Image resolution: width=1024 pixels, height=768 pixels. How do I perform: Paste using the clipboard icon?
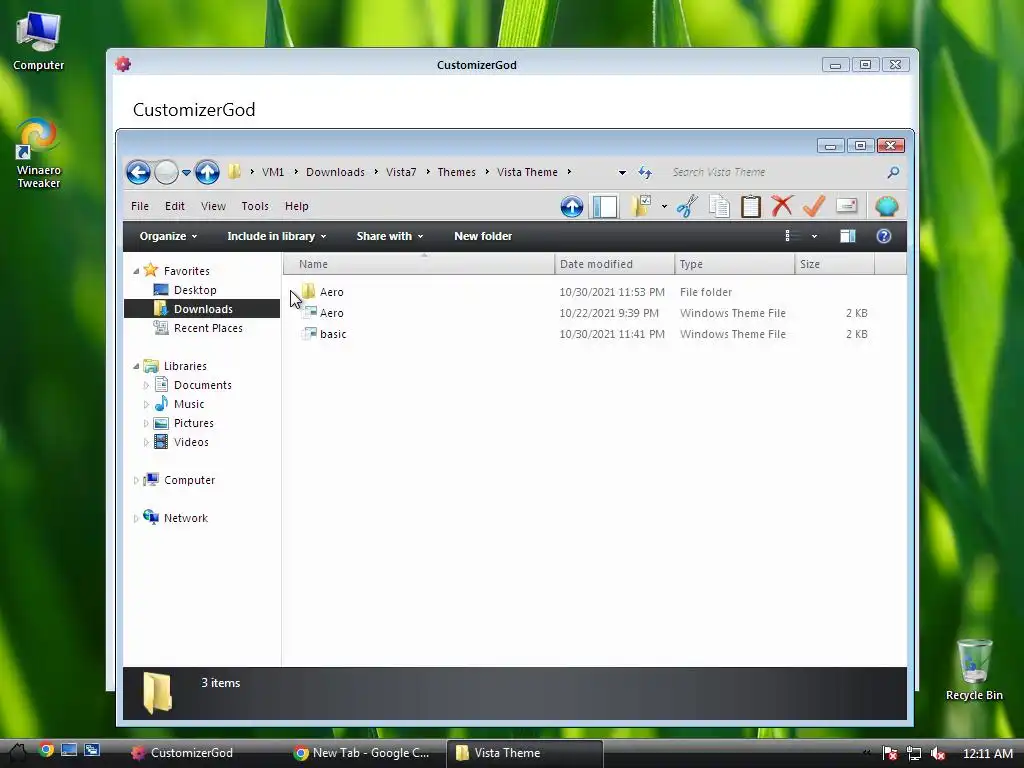click(x=750, y=206)
